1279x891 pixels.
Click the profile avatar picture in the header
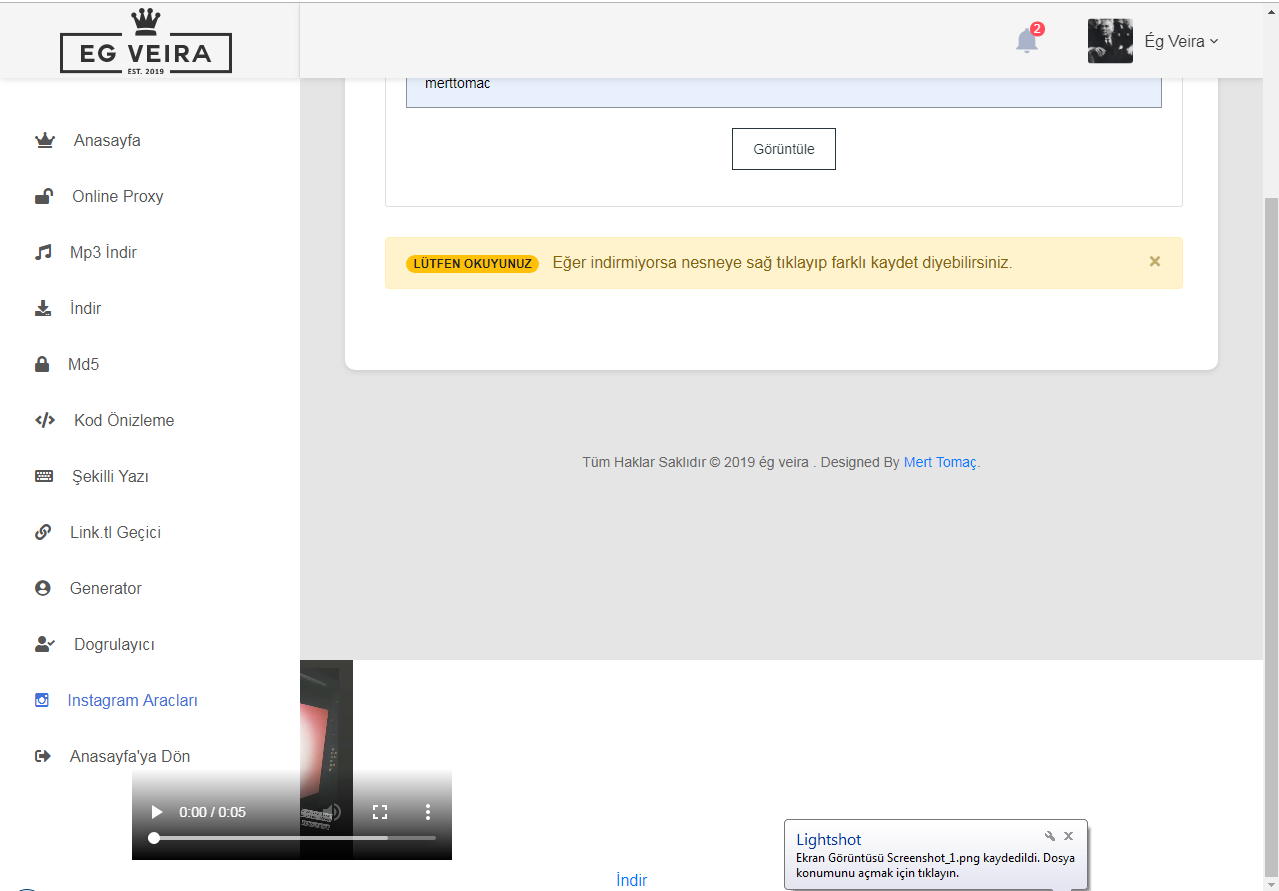(x=1110, y=41)
